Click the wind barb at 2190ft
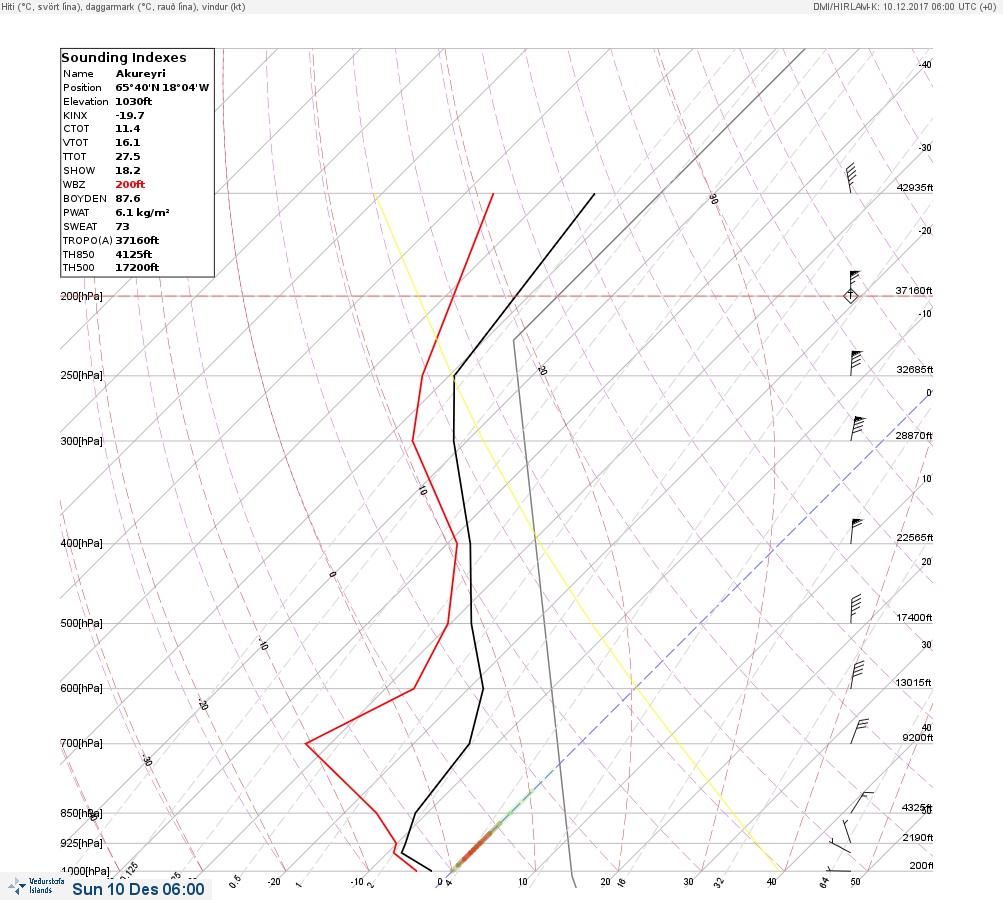Screen dimensions: 1003x900 coord(847,831)
